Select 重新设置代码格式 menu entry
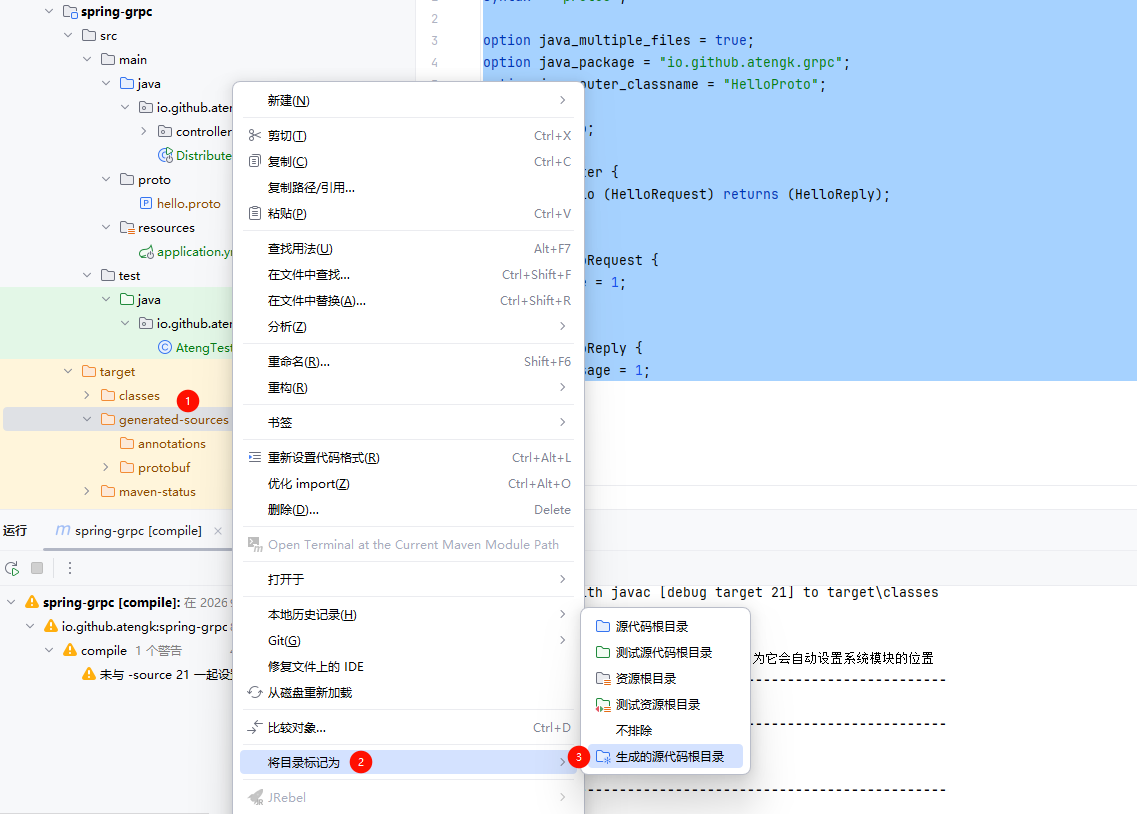The width and height of the screenshot is (1137, 814). [x=322, y=458]
